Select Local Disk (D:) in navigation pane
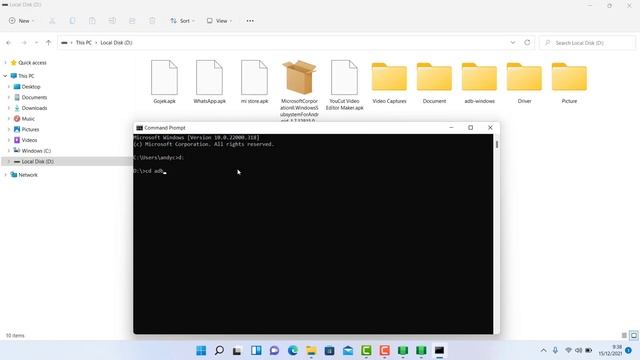Image resolution: width=640 pixels, height=360 pixels. coord(37,161)
